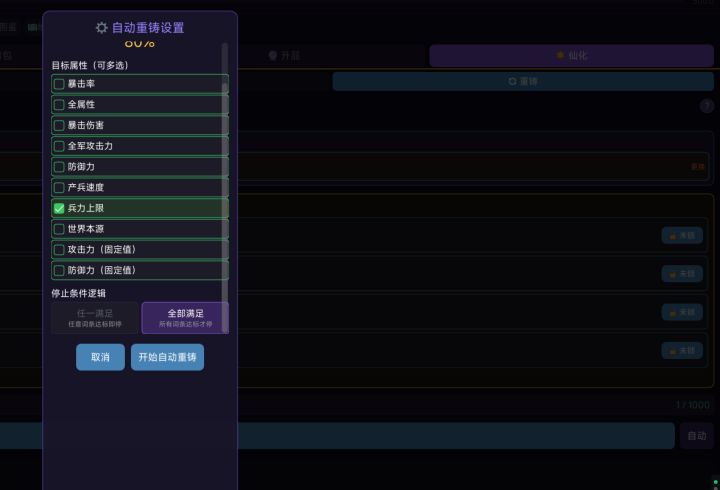Choose the 任一满足 stop logic
Image resolution: width=720 pixels, height=490 pixels.
coord(95,318)
